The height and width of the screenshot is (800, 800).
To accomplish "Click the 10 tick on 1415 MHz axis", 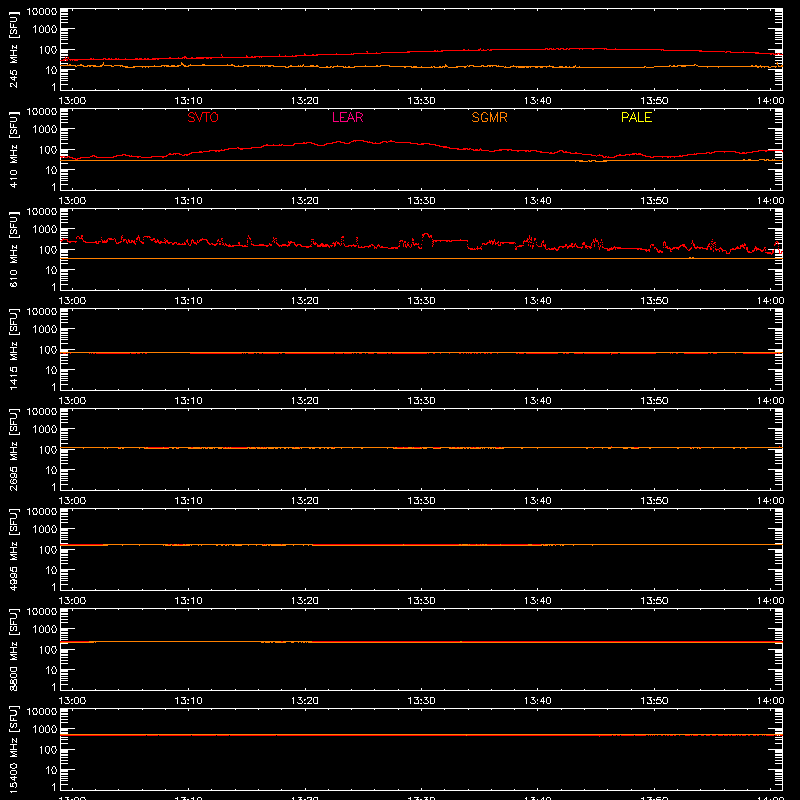I will [52, 370].
